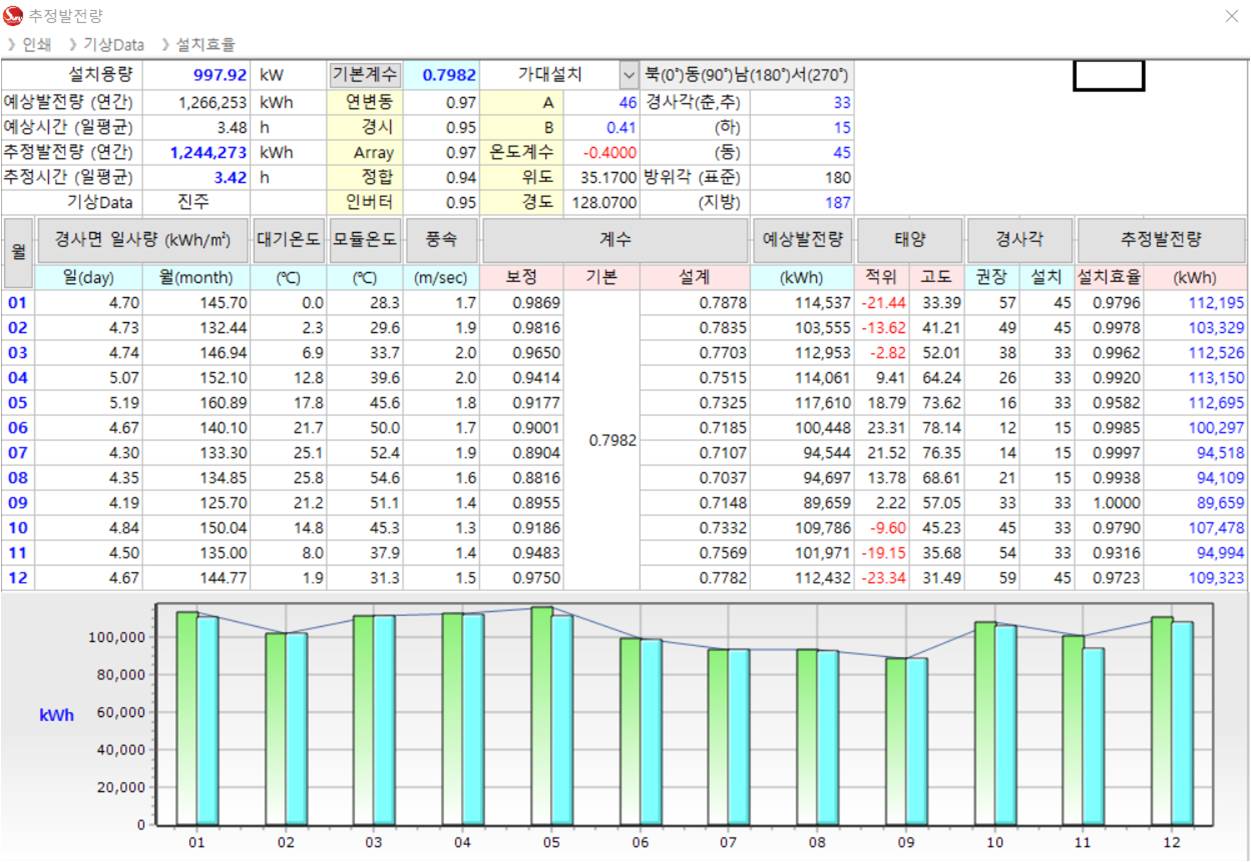
Task: Click the 경사면 일사량 header button
Action: 142,240
